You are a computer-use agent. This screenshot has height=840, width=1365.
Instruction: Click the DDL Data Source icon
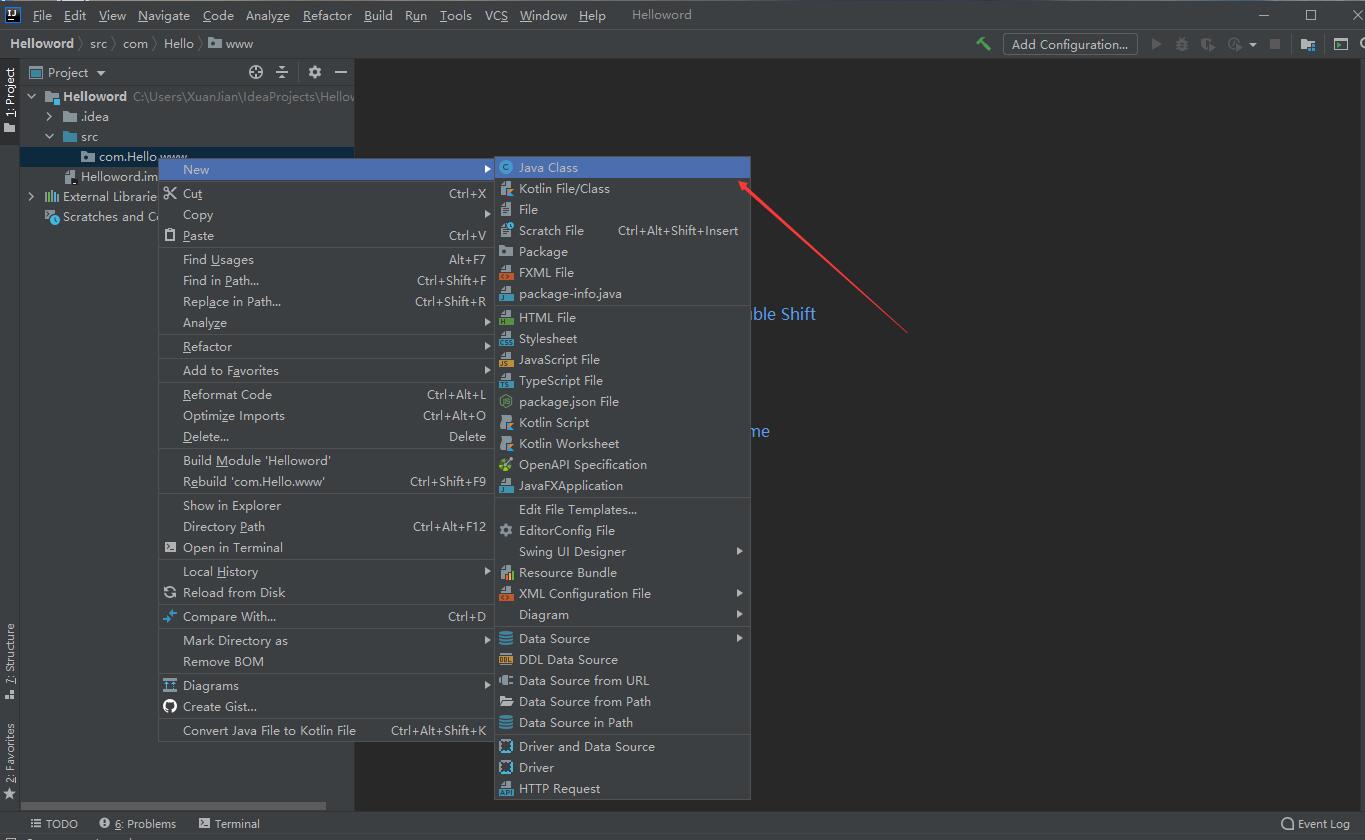tap(506, 660)
